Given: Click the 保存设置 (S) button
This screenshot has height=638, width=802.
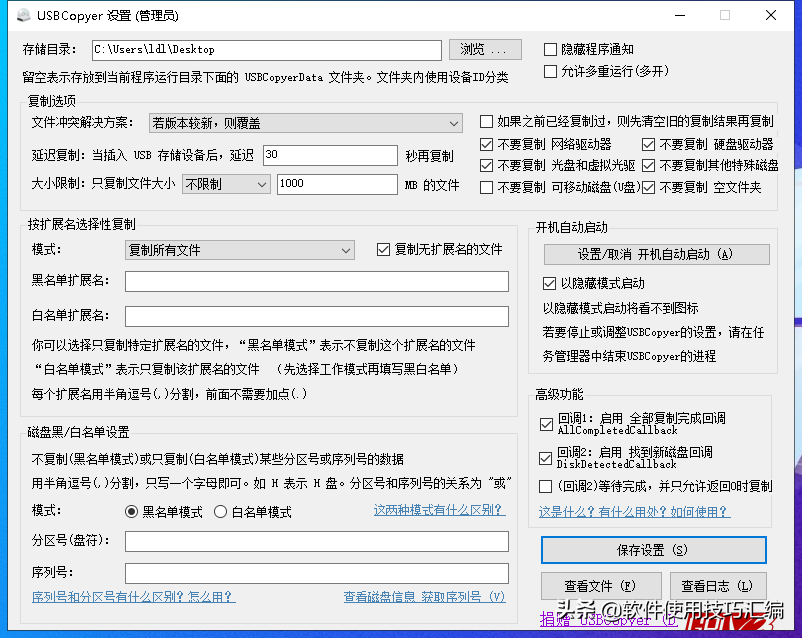Looking at the screenshot, I should [654, 550].
